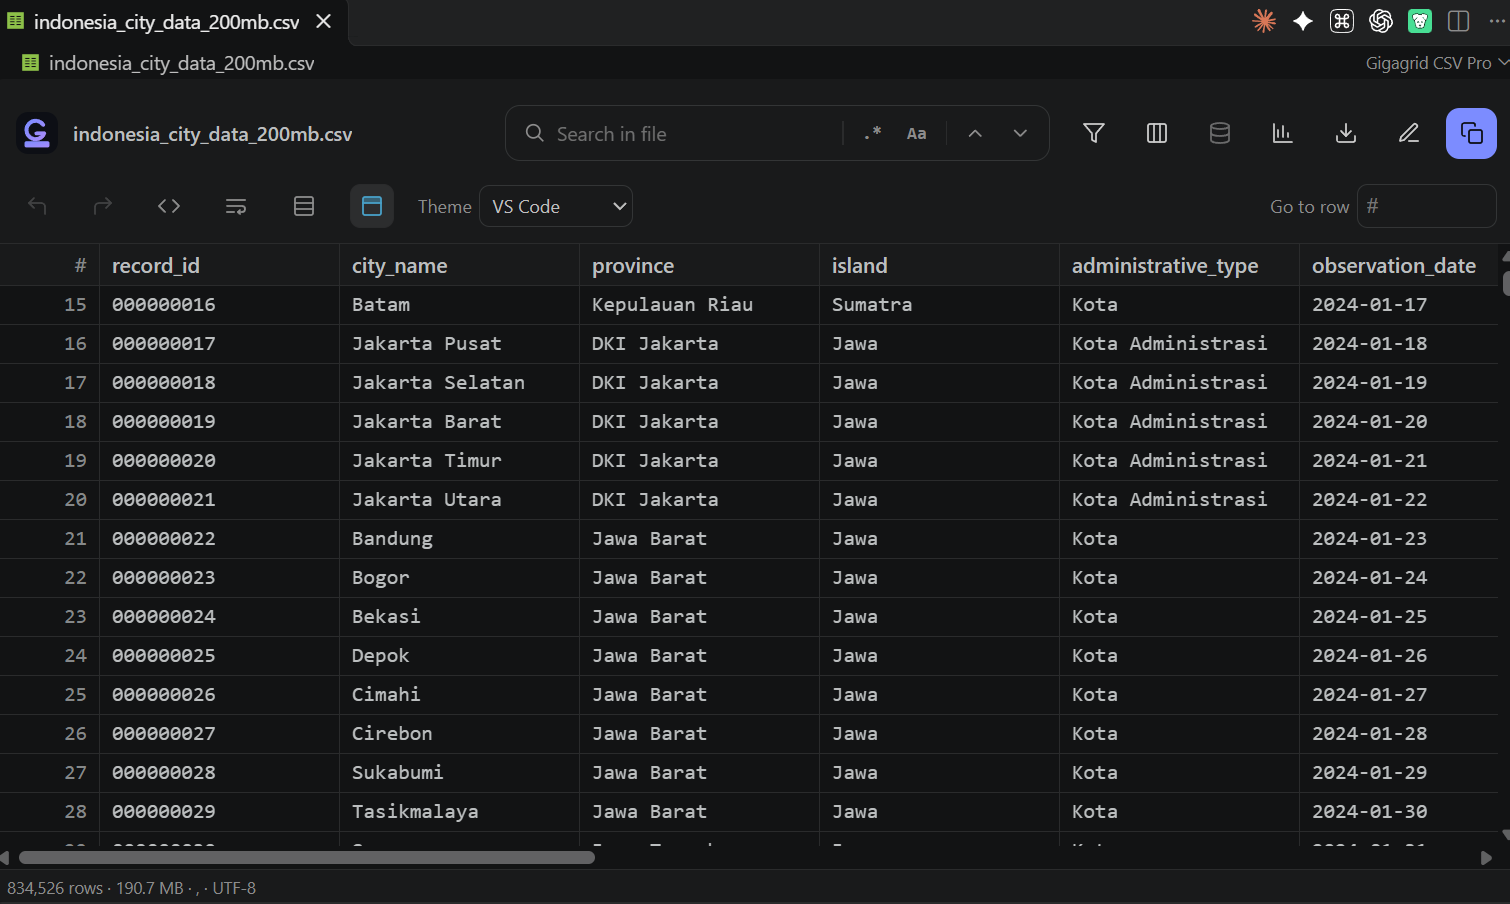
Task: Select cell Jakarta Selatan
Action: click(459, 382)
